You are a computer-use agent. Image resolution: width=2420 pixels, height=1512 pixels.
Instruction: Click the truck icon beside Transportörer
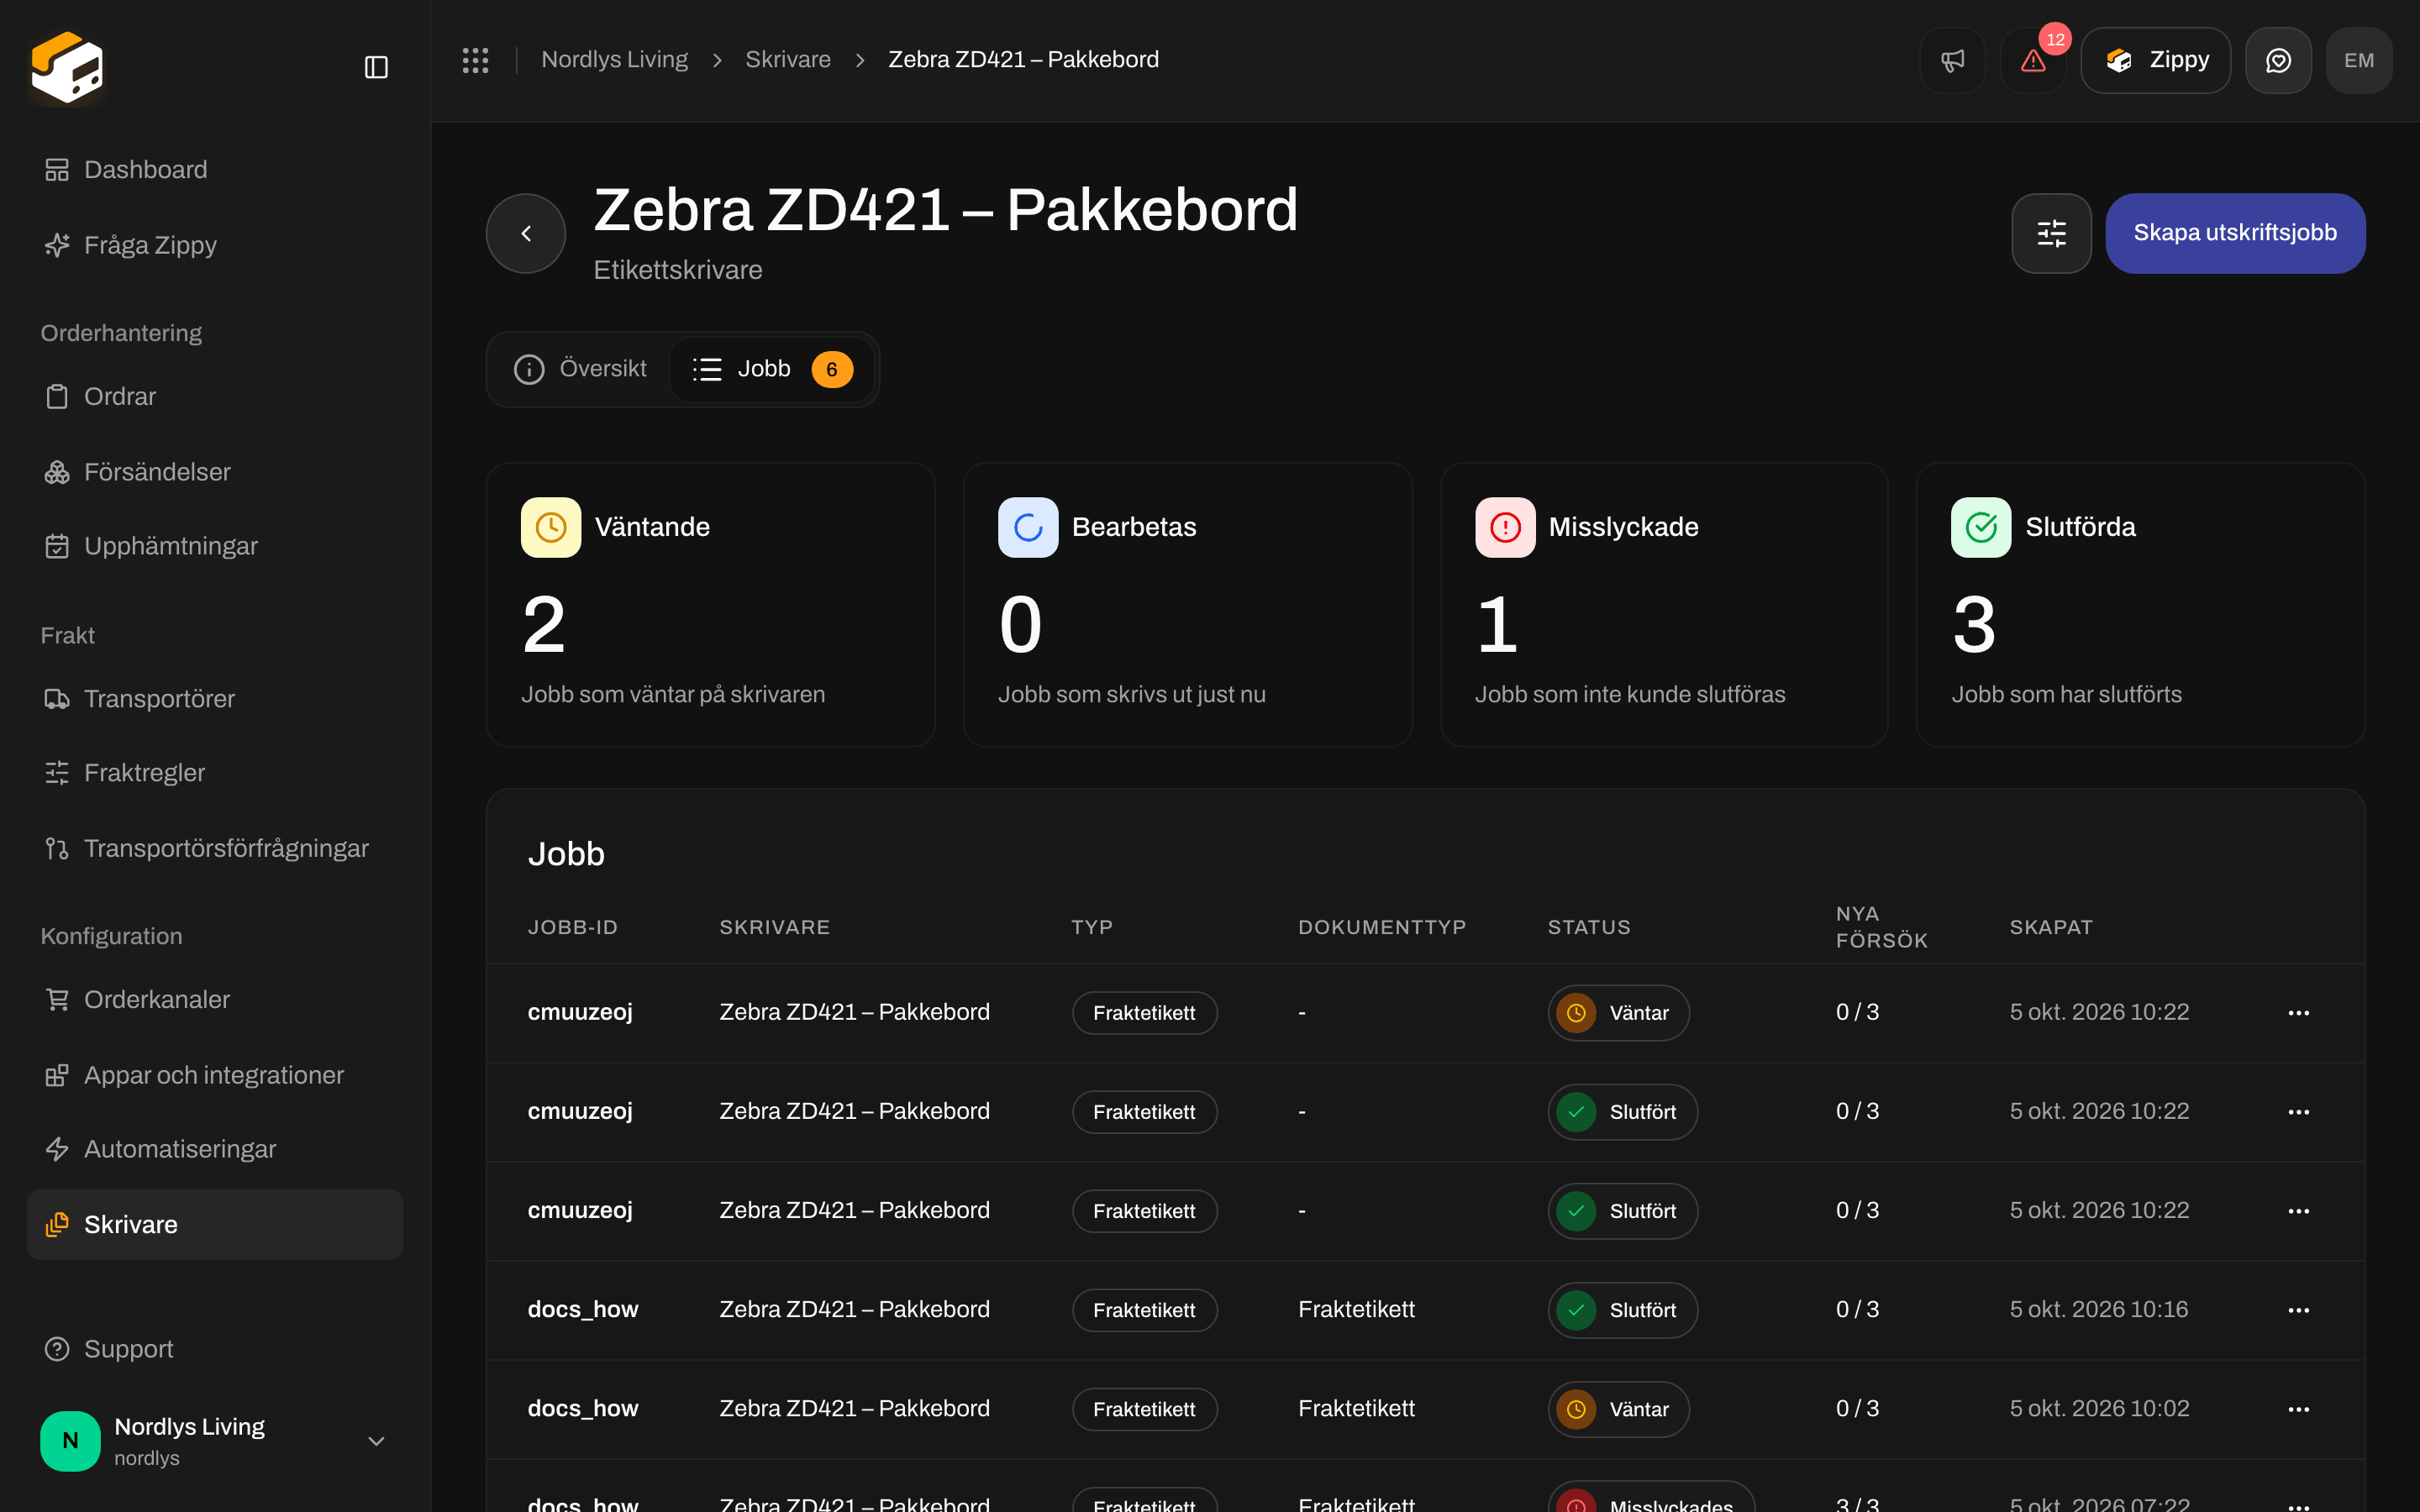tap(57, 699)
